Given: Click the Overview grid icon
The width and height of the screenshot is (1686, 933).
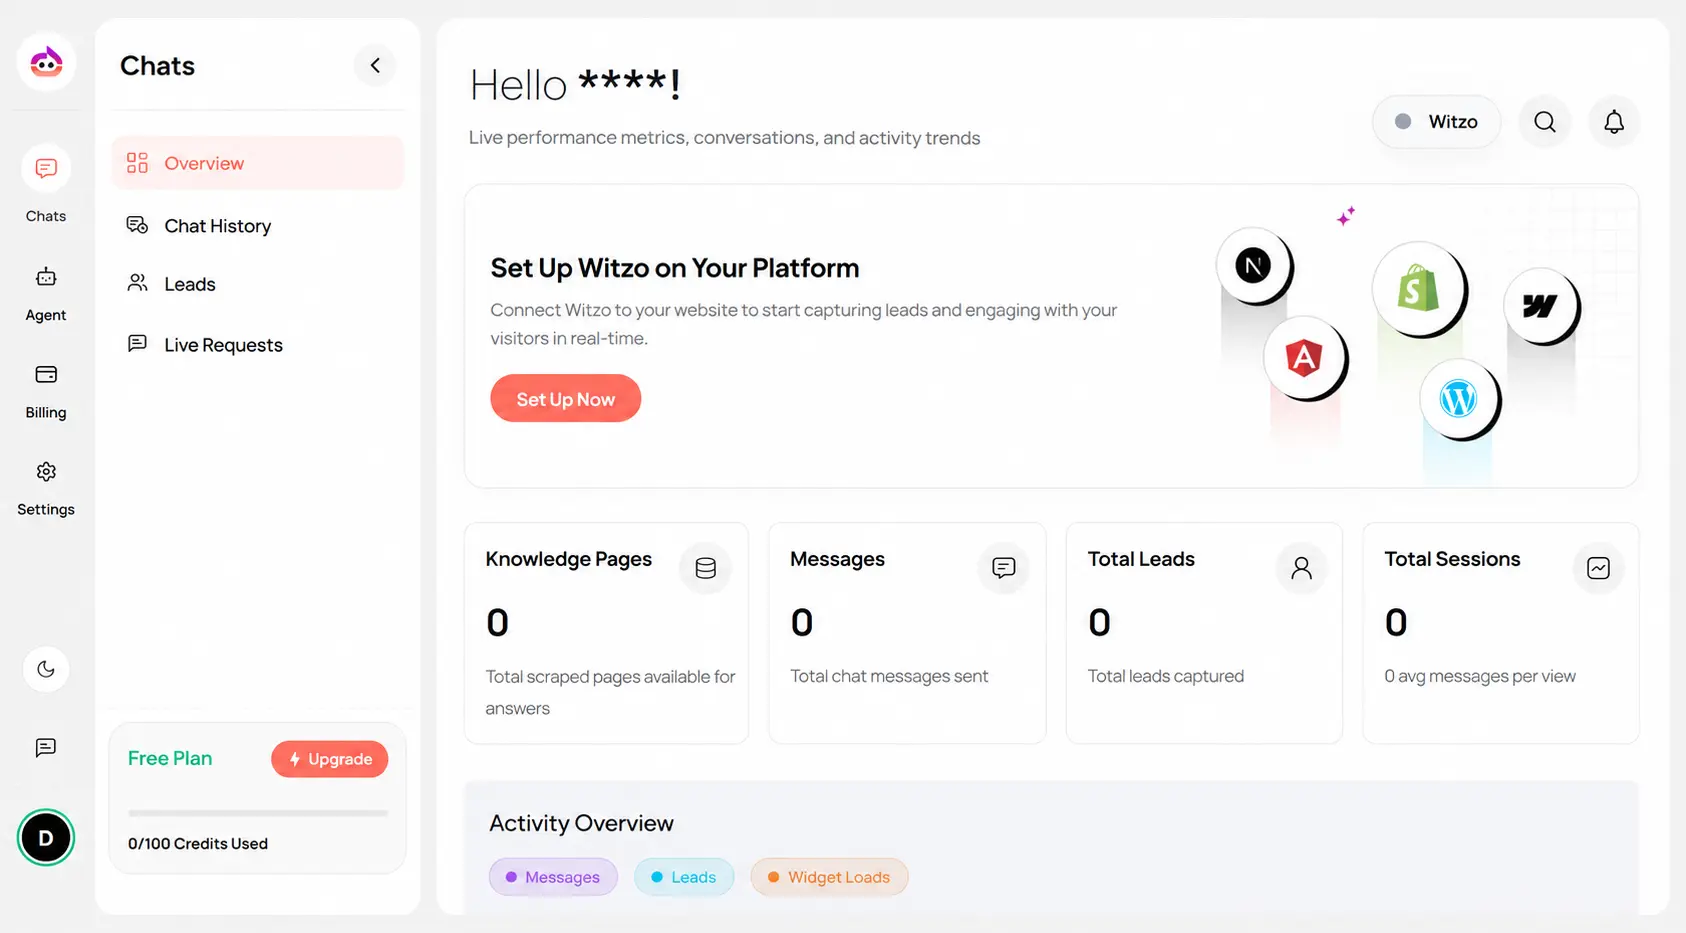Looking at the screenshot, I should point(137,163).
